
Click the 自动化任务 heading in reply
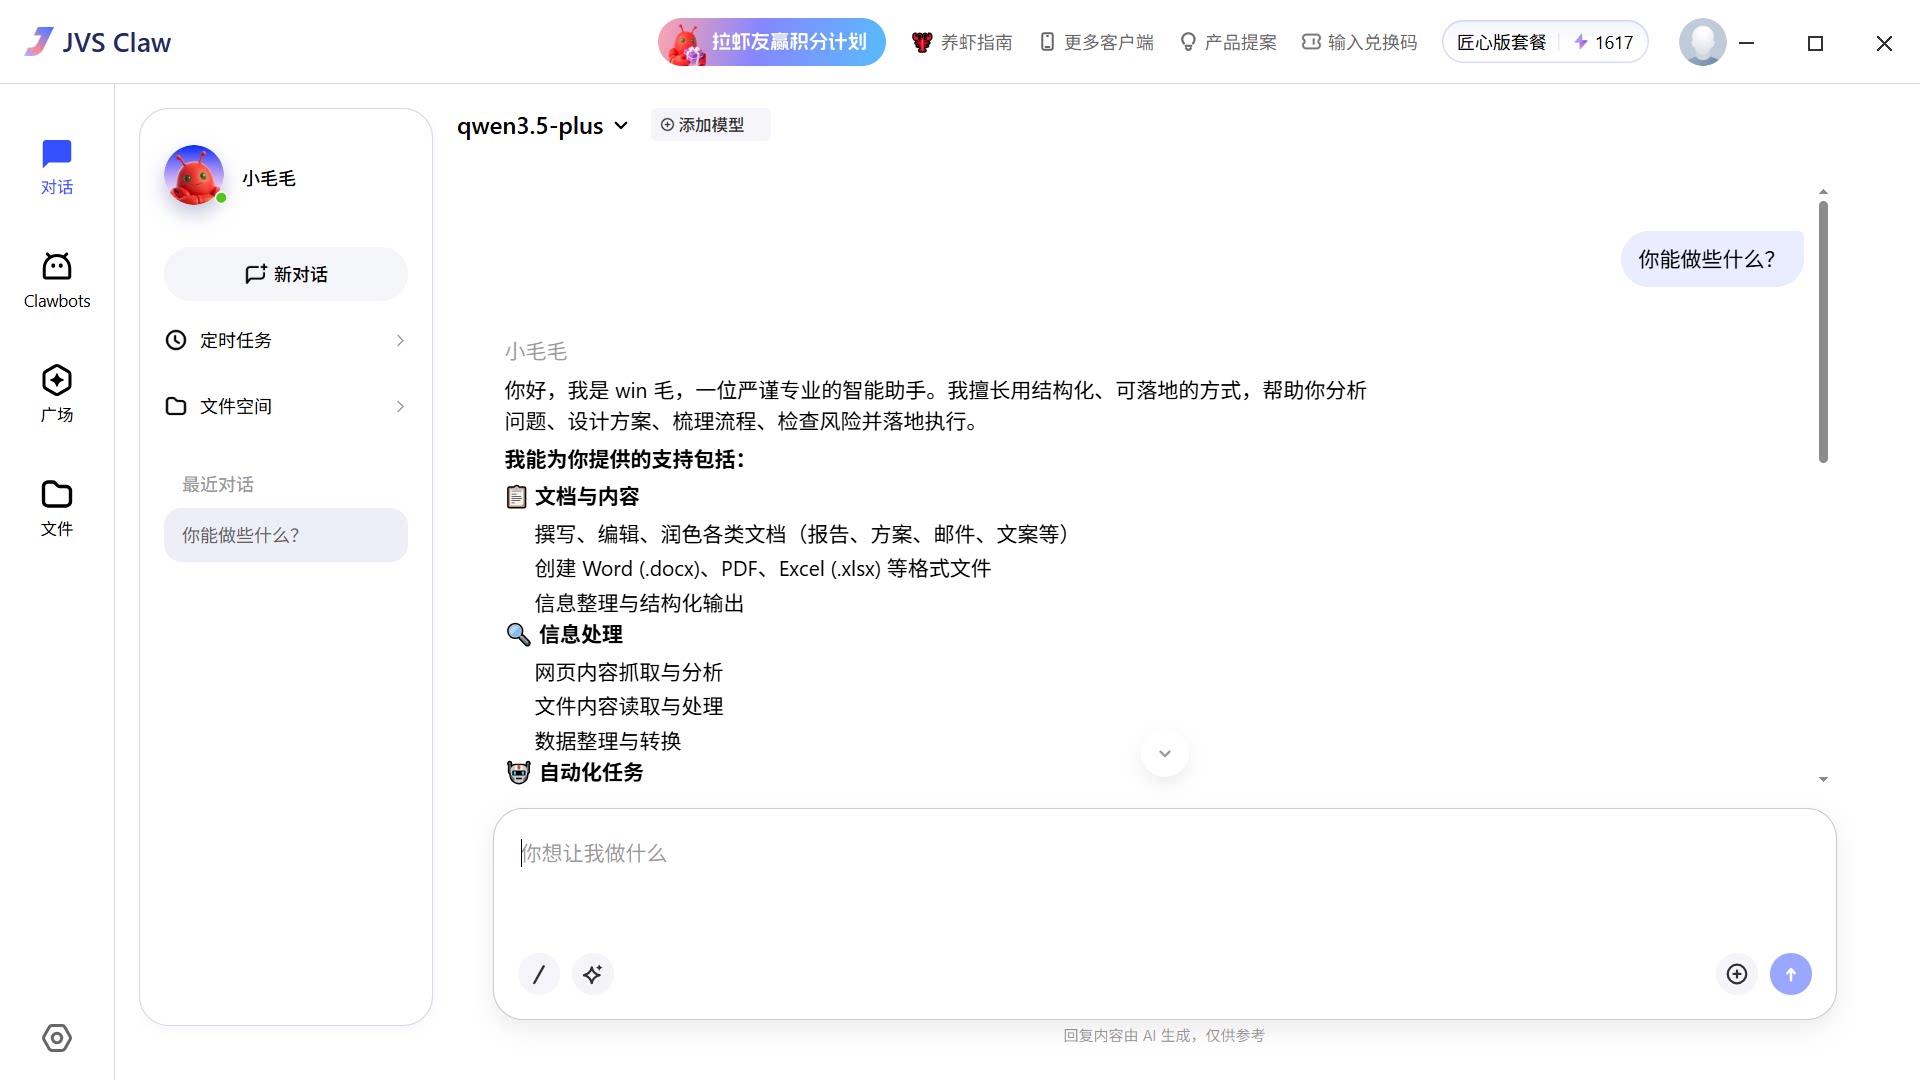[591, 772]
